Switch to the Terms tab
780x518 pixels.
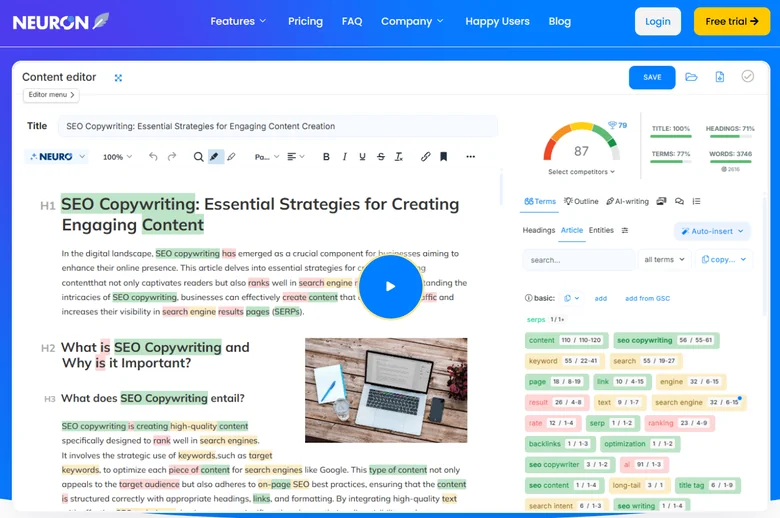(x=540, y=202)
